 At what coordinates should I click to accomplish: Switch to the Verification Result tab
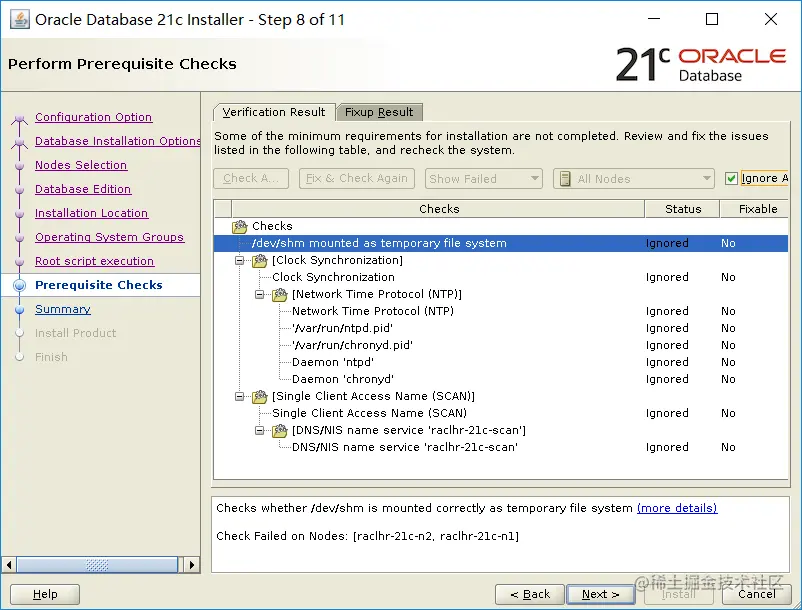[274, 112]
